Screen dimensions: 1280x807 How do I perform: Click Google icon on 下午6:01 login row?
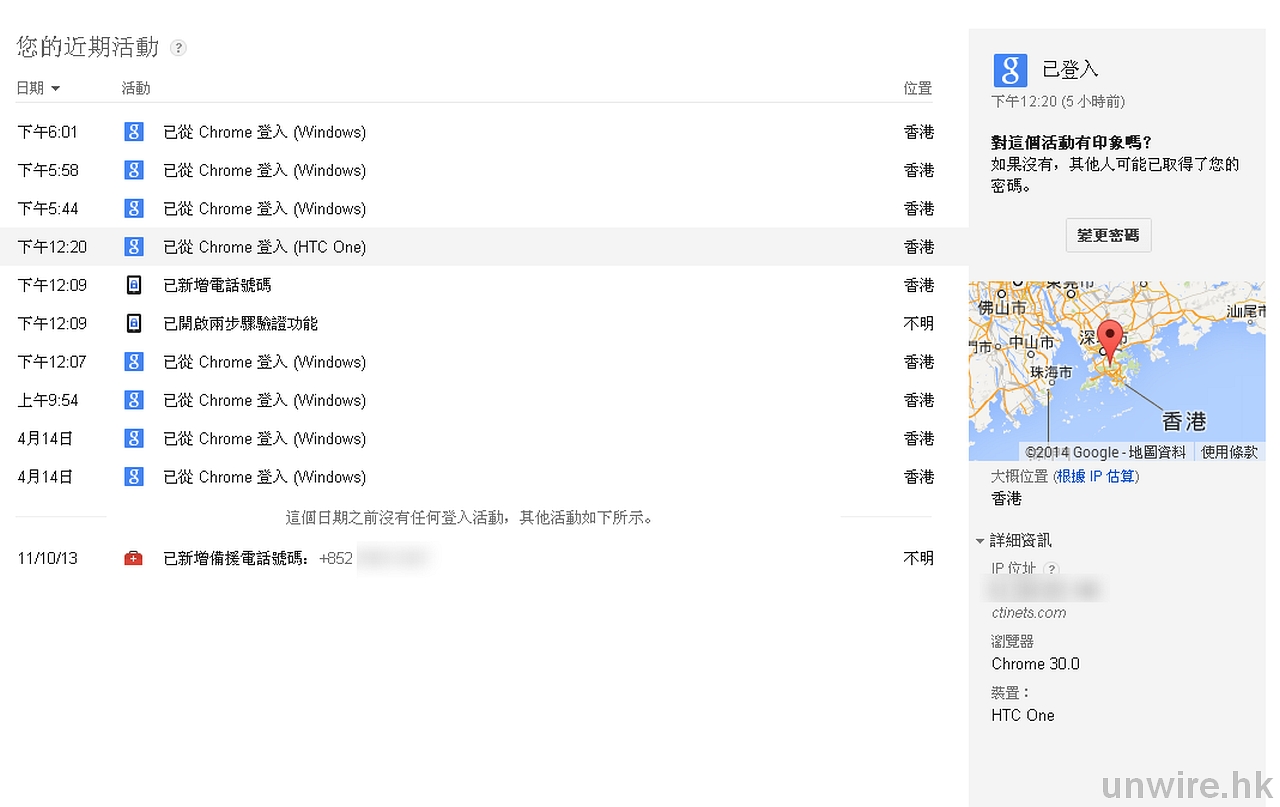(x=133, y=132)
